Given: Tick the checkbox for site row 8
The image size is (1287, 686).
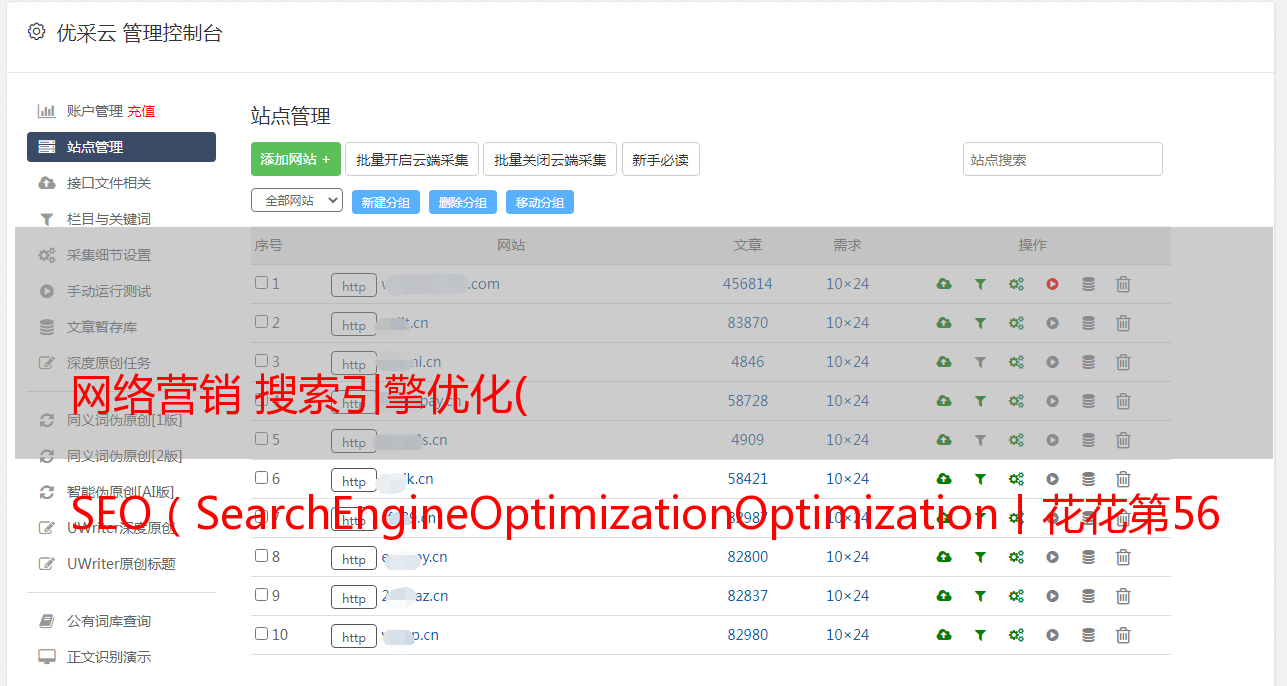Looking at the screenshot, I should pos(261,556).
